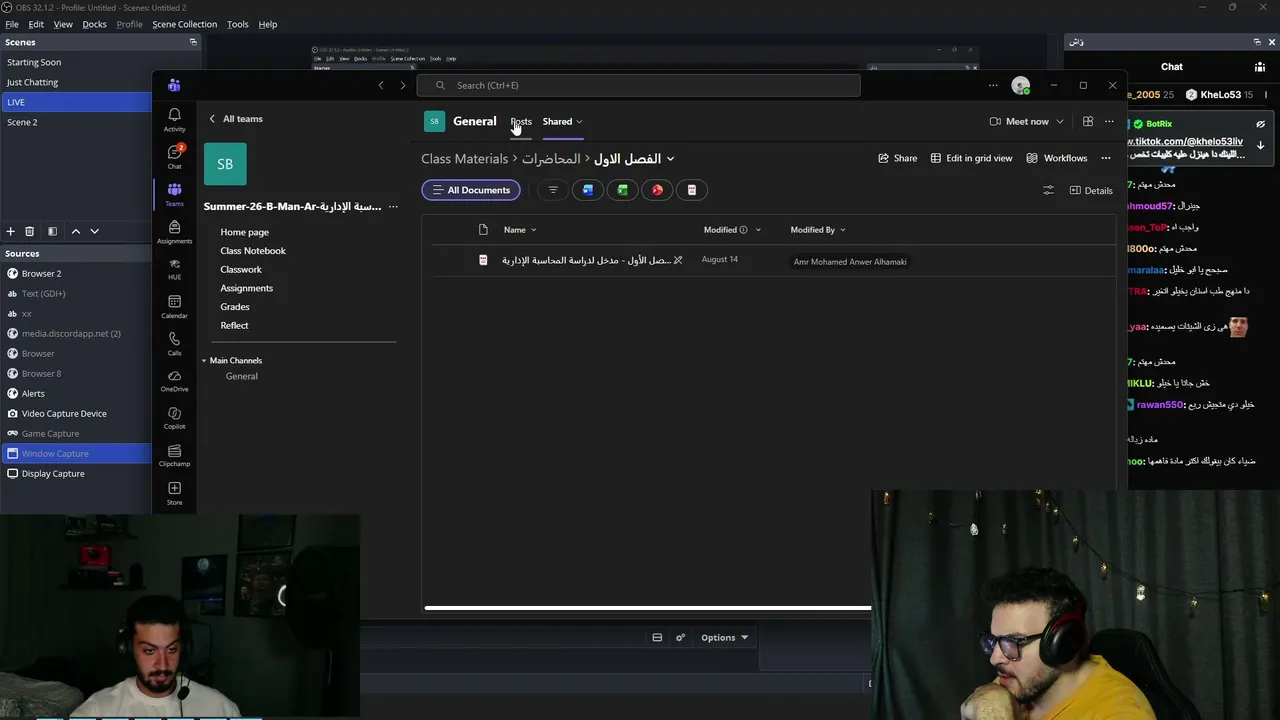Go back to All teams

point(235,119)
